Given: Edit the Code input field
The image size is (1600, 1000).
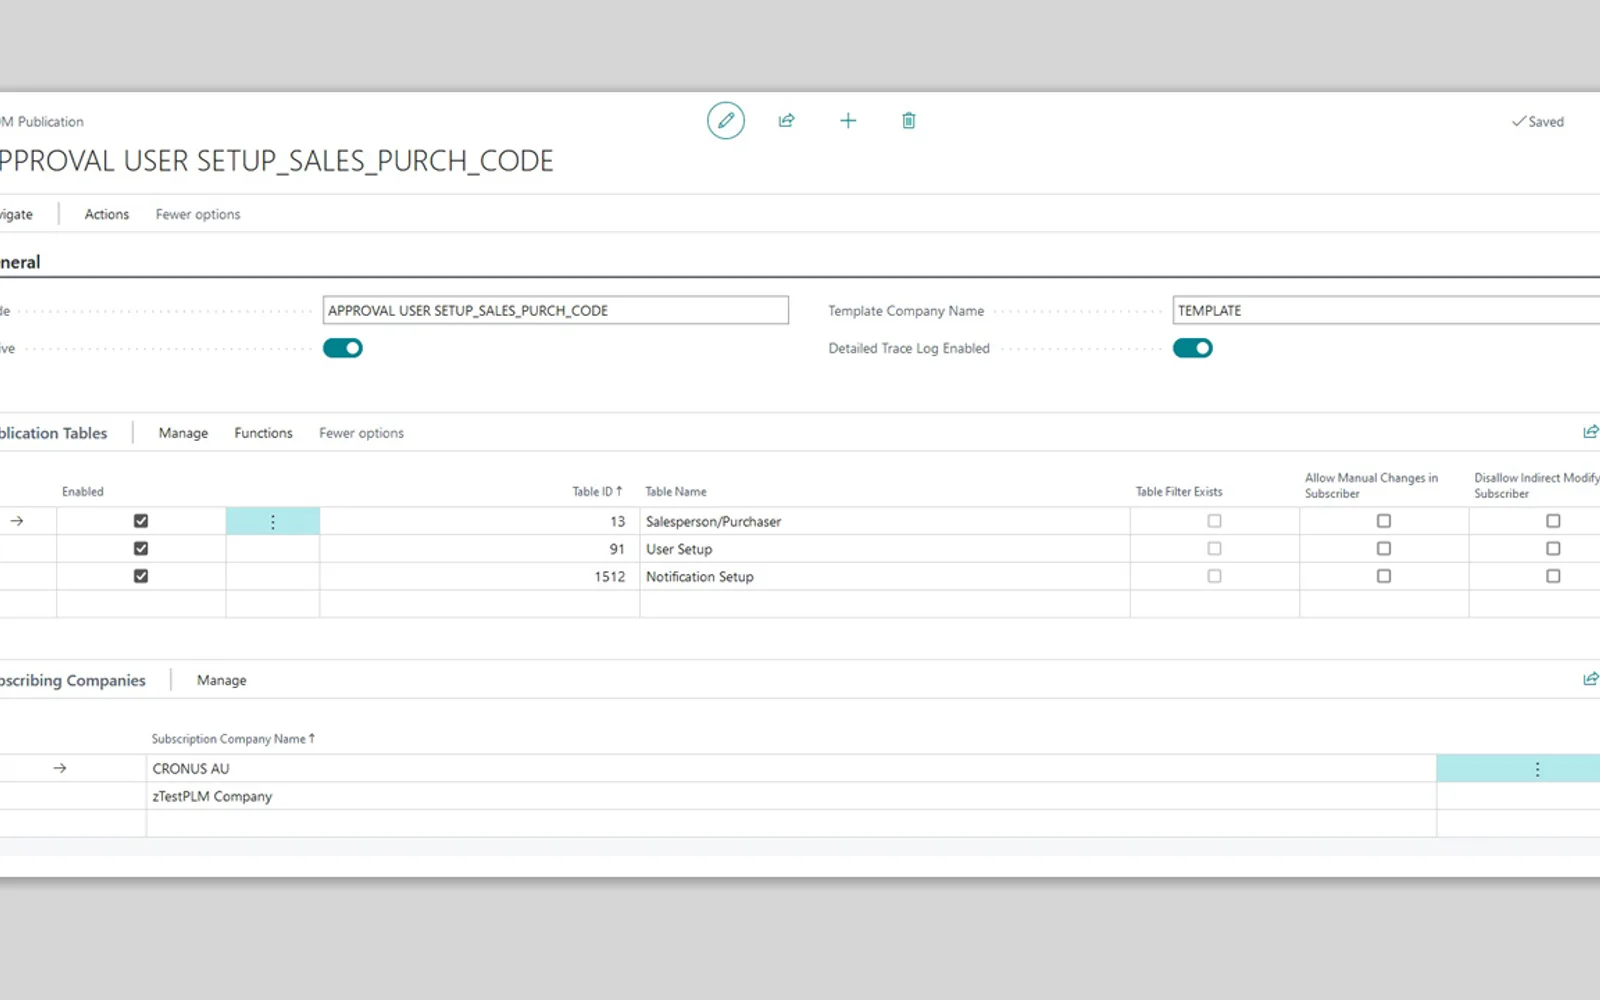Looking at the screenshot, I should 556,310.
